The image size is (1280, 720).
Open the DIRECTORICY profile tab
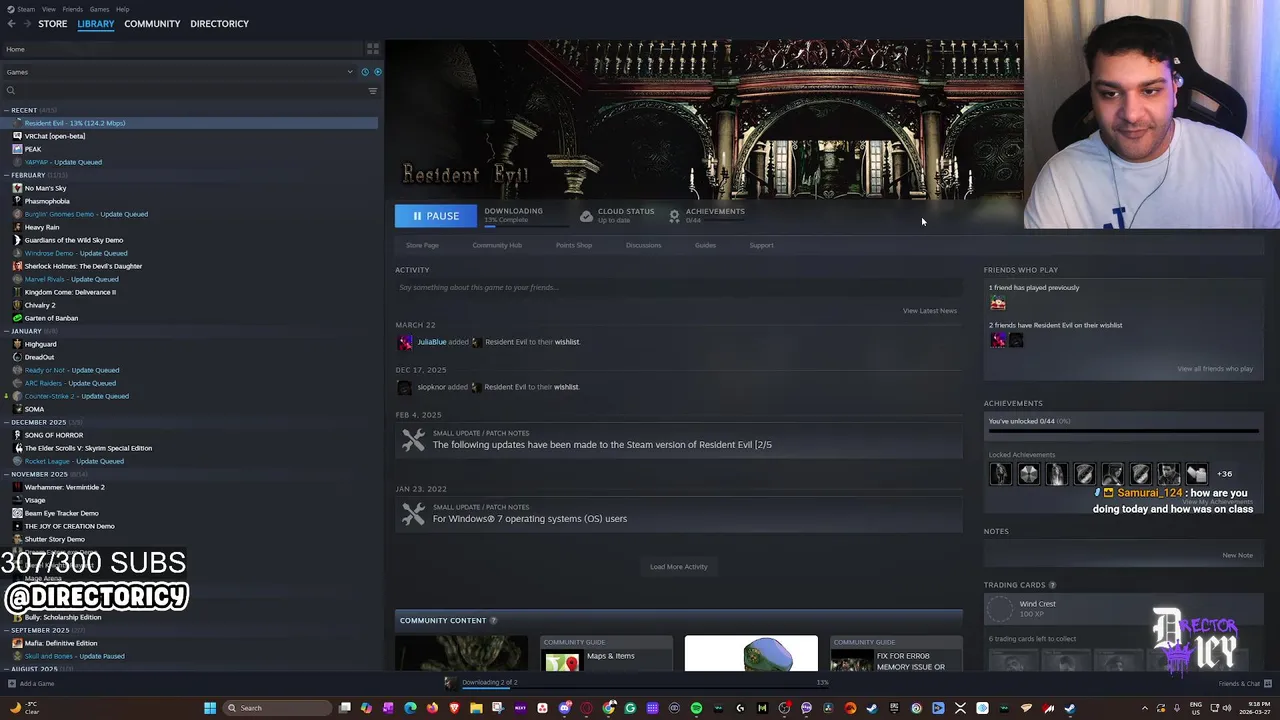point(219,24)
